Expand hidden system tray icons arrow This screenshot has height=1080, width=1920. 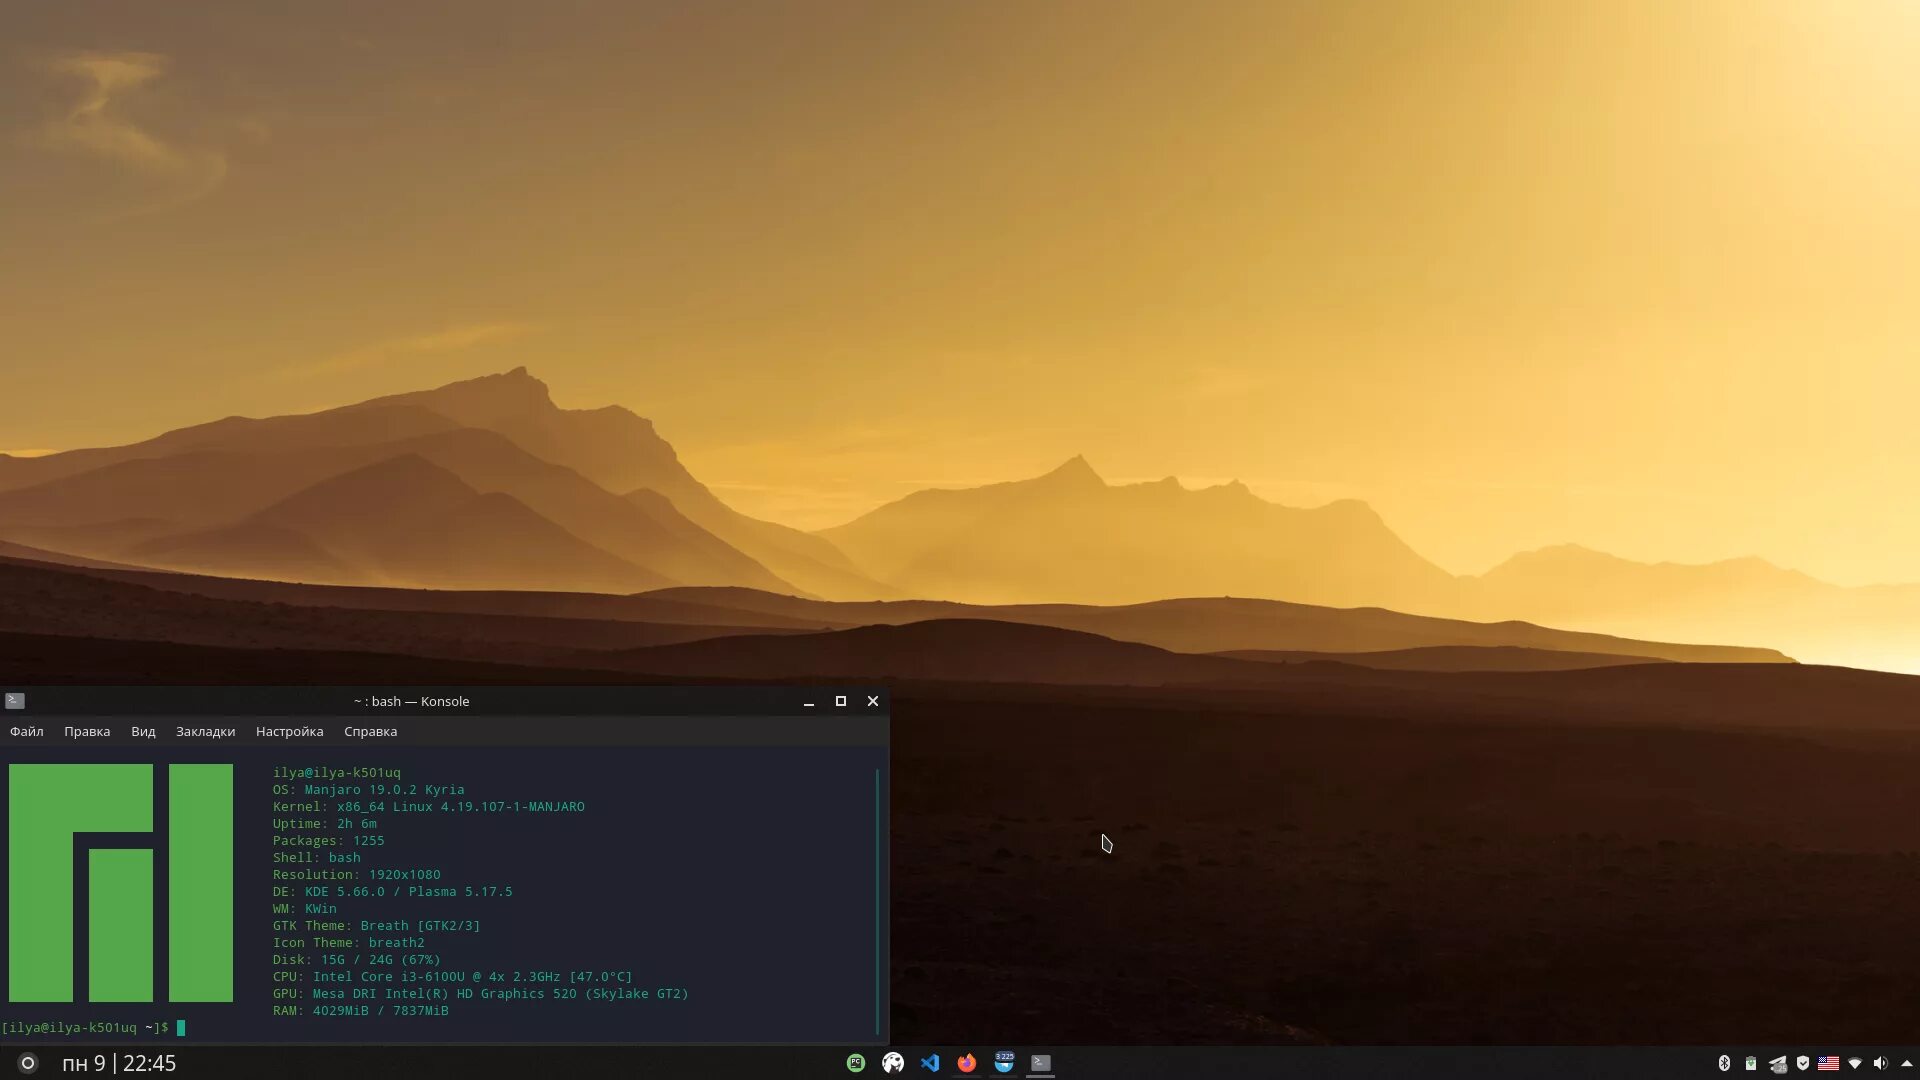coord(1906,1063)
